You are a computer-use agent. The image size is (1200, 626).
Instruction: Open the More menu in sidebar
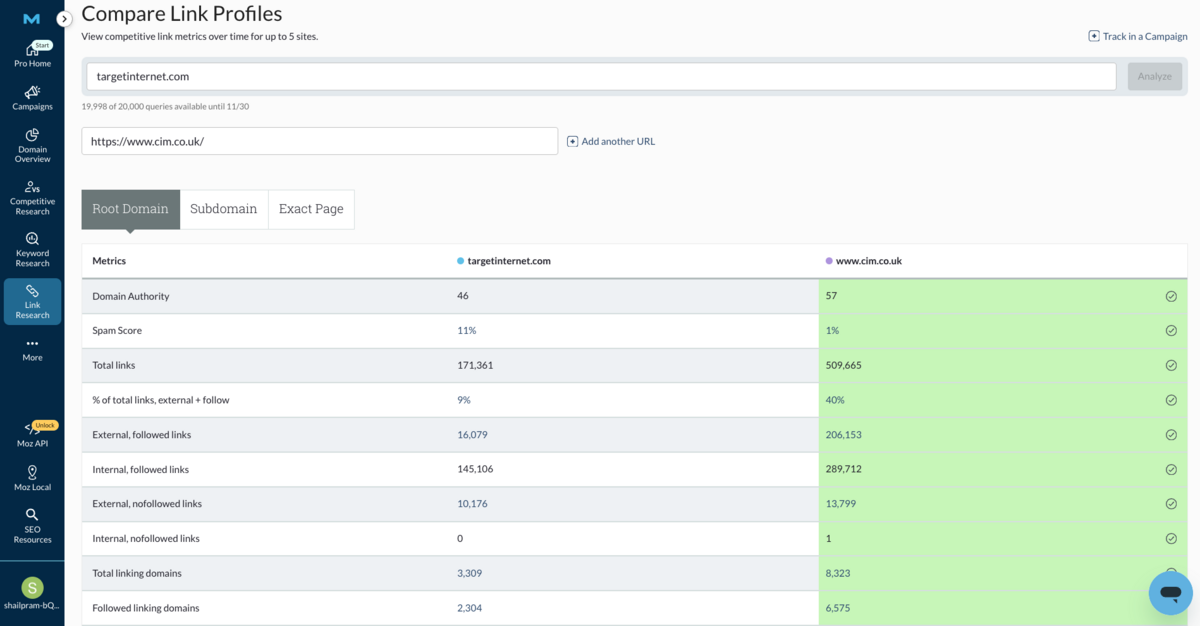click(32, 349)
